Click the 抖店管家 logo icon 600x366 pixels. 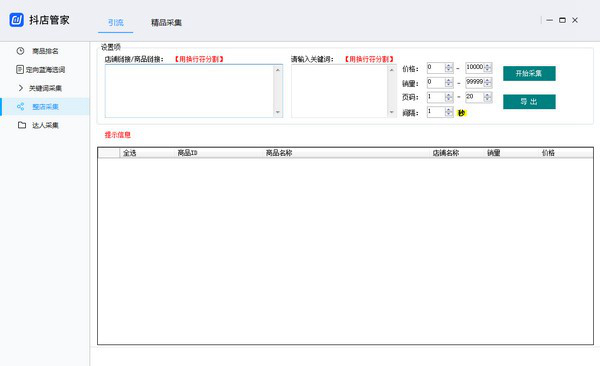click(x=16, y=20)
